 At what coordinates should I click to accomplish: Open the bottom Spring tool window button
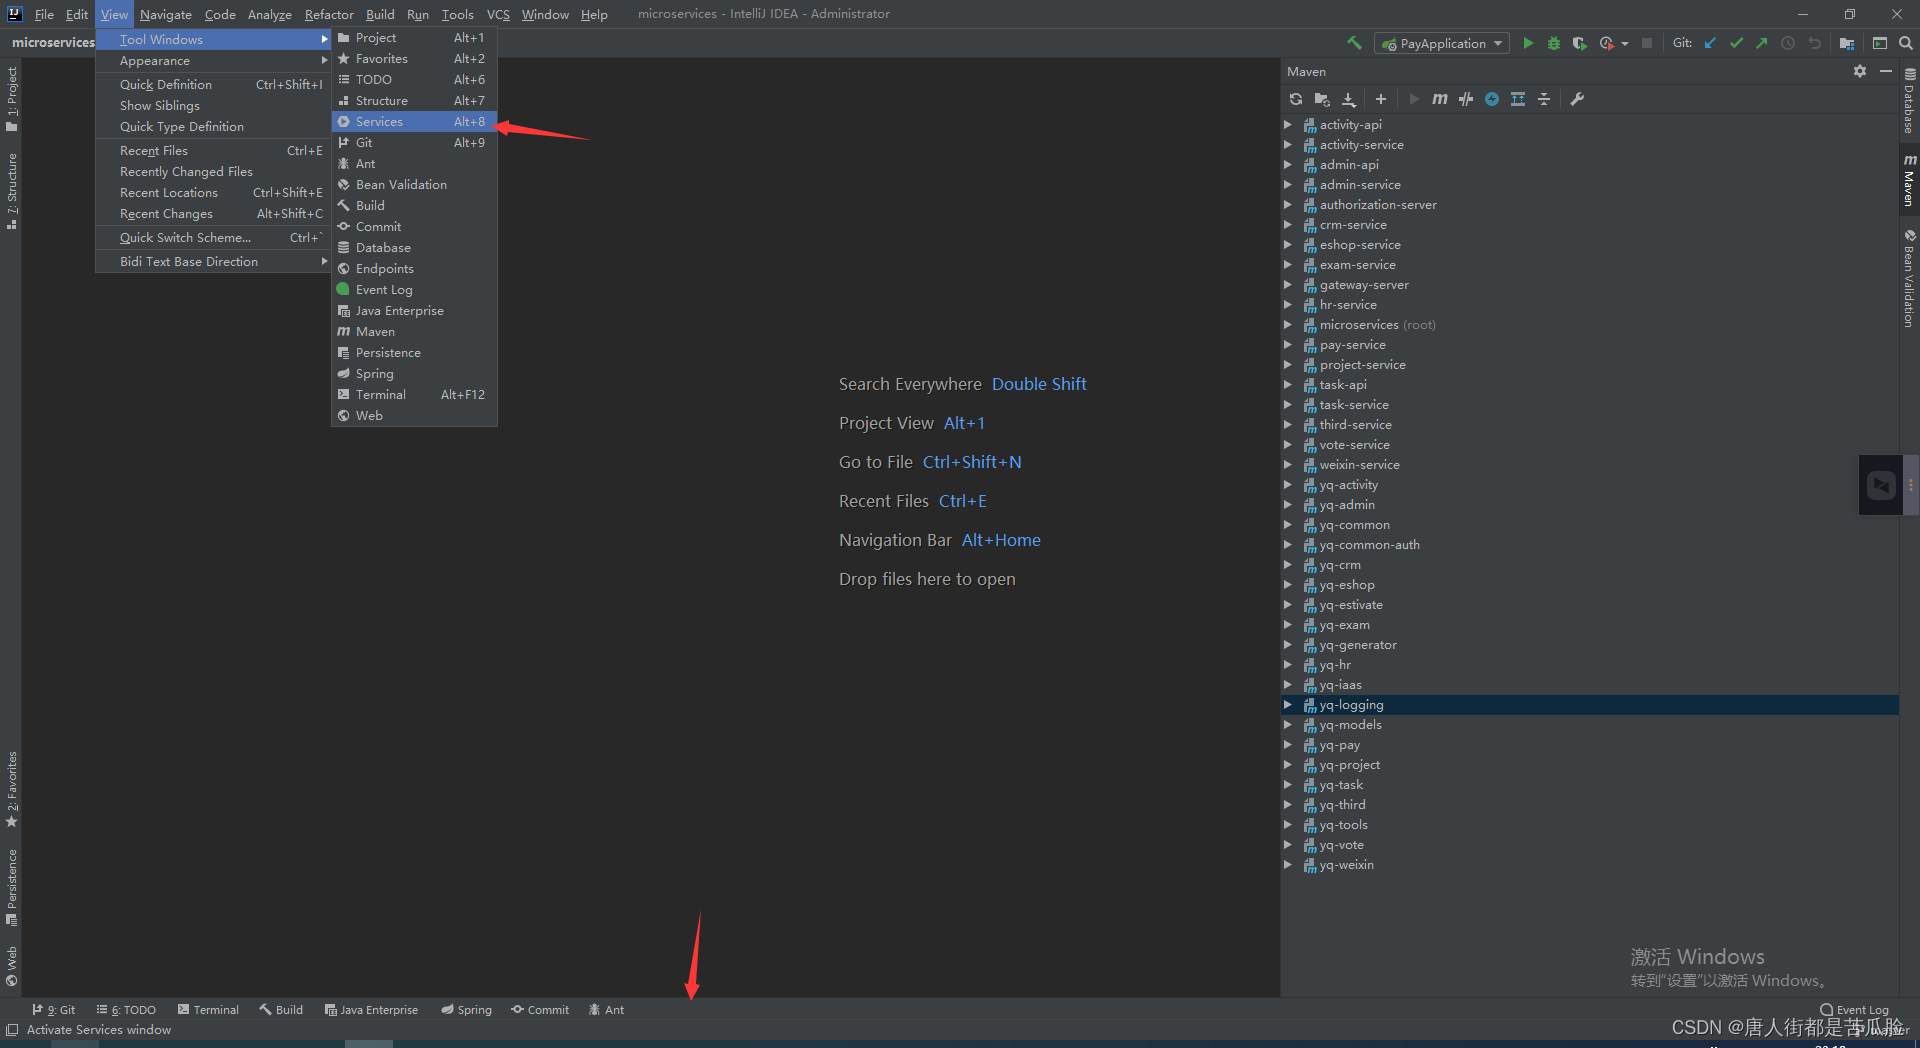click(x=466, y=1010)
